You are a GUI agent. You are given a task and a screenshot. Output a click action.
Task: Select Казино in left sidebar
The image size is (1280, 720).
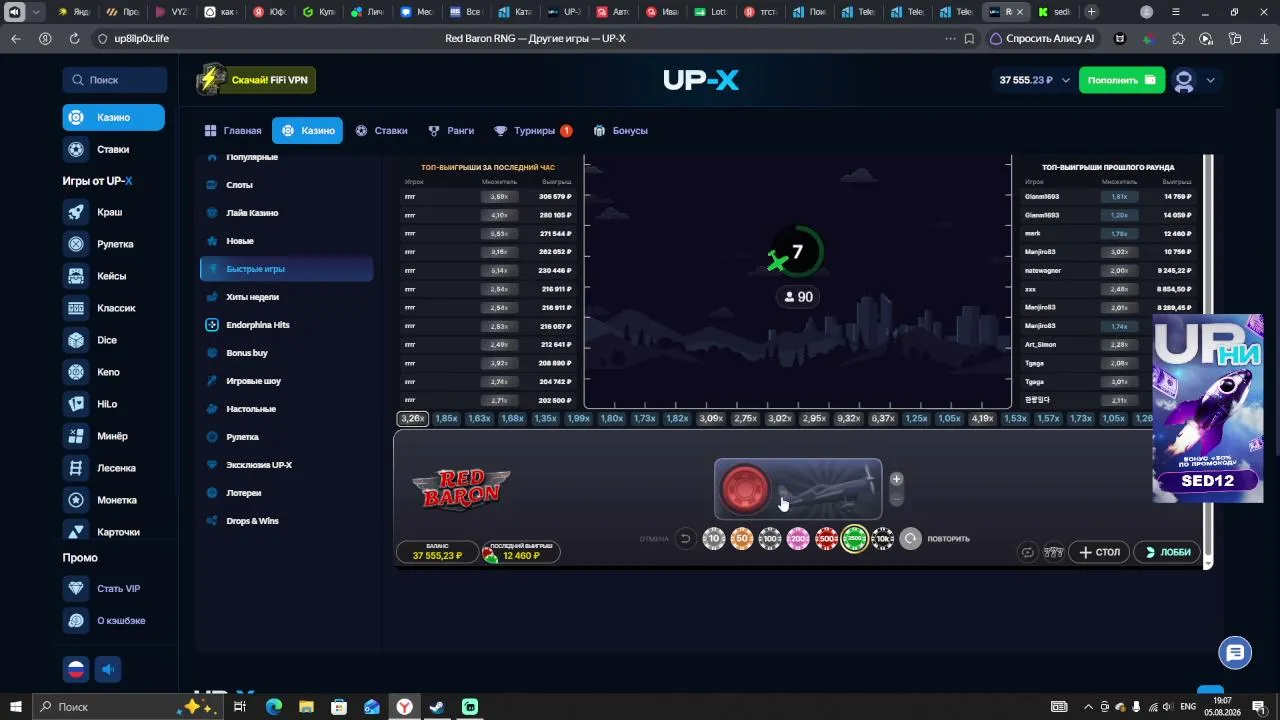pyautogui.click(x=113, y=117)
